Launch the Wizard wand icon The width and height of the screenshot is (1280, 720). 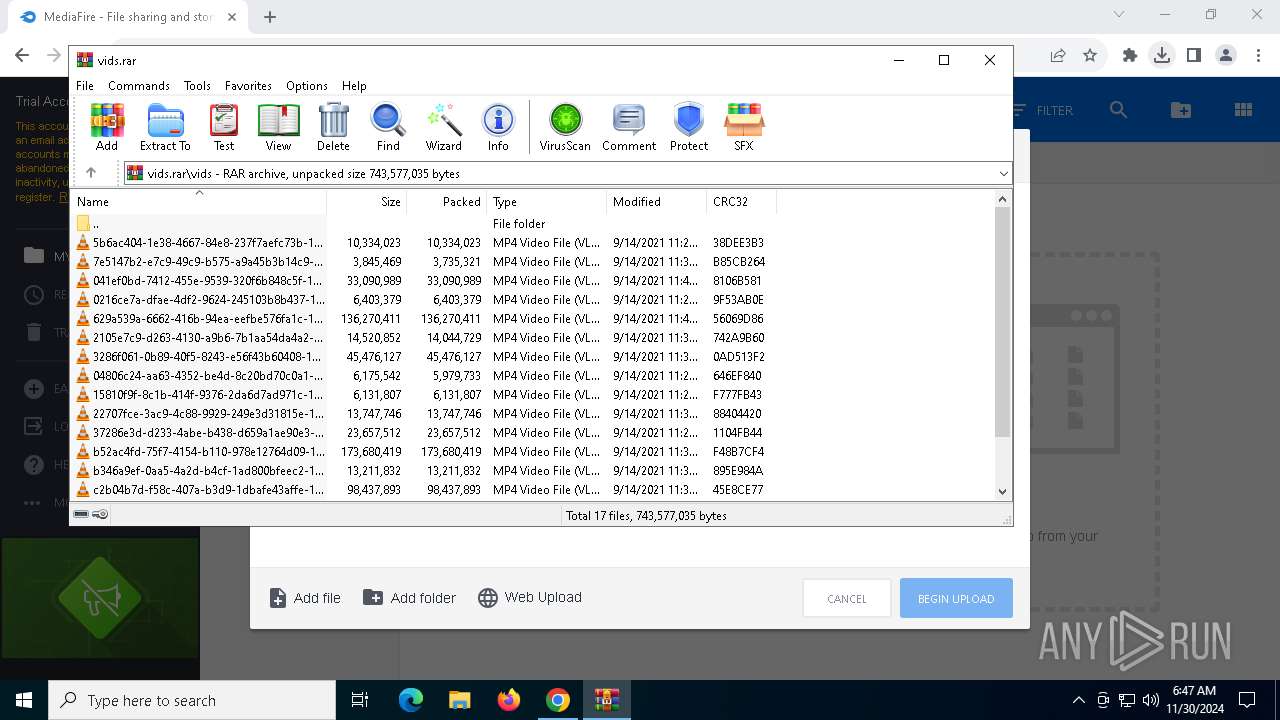(443, 127)
